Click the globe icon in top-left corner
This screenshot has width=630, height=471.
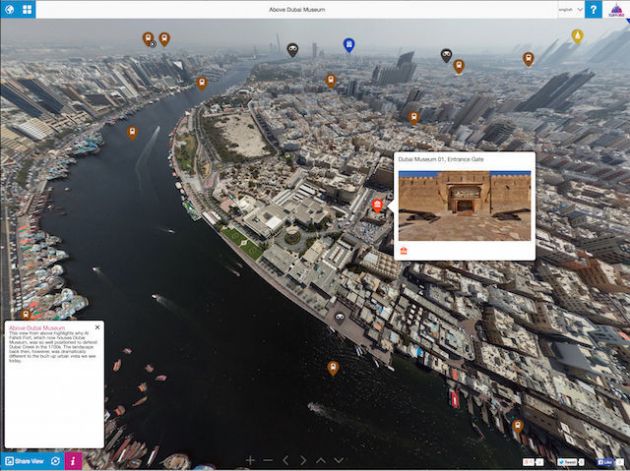click(x=8, y=9)
